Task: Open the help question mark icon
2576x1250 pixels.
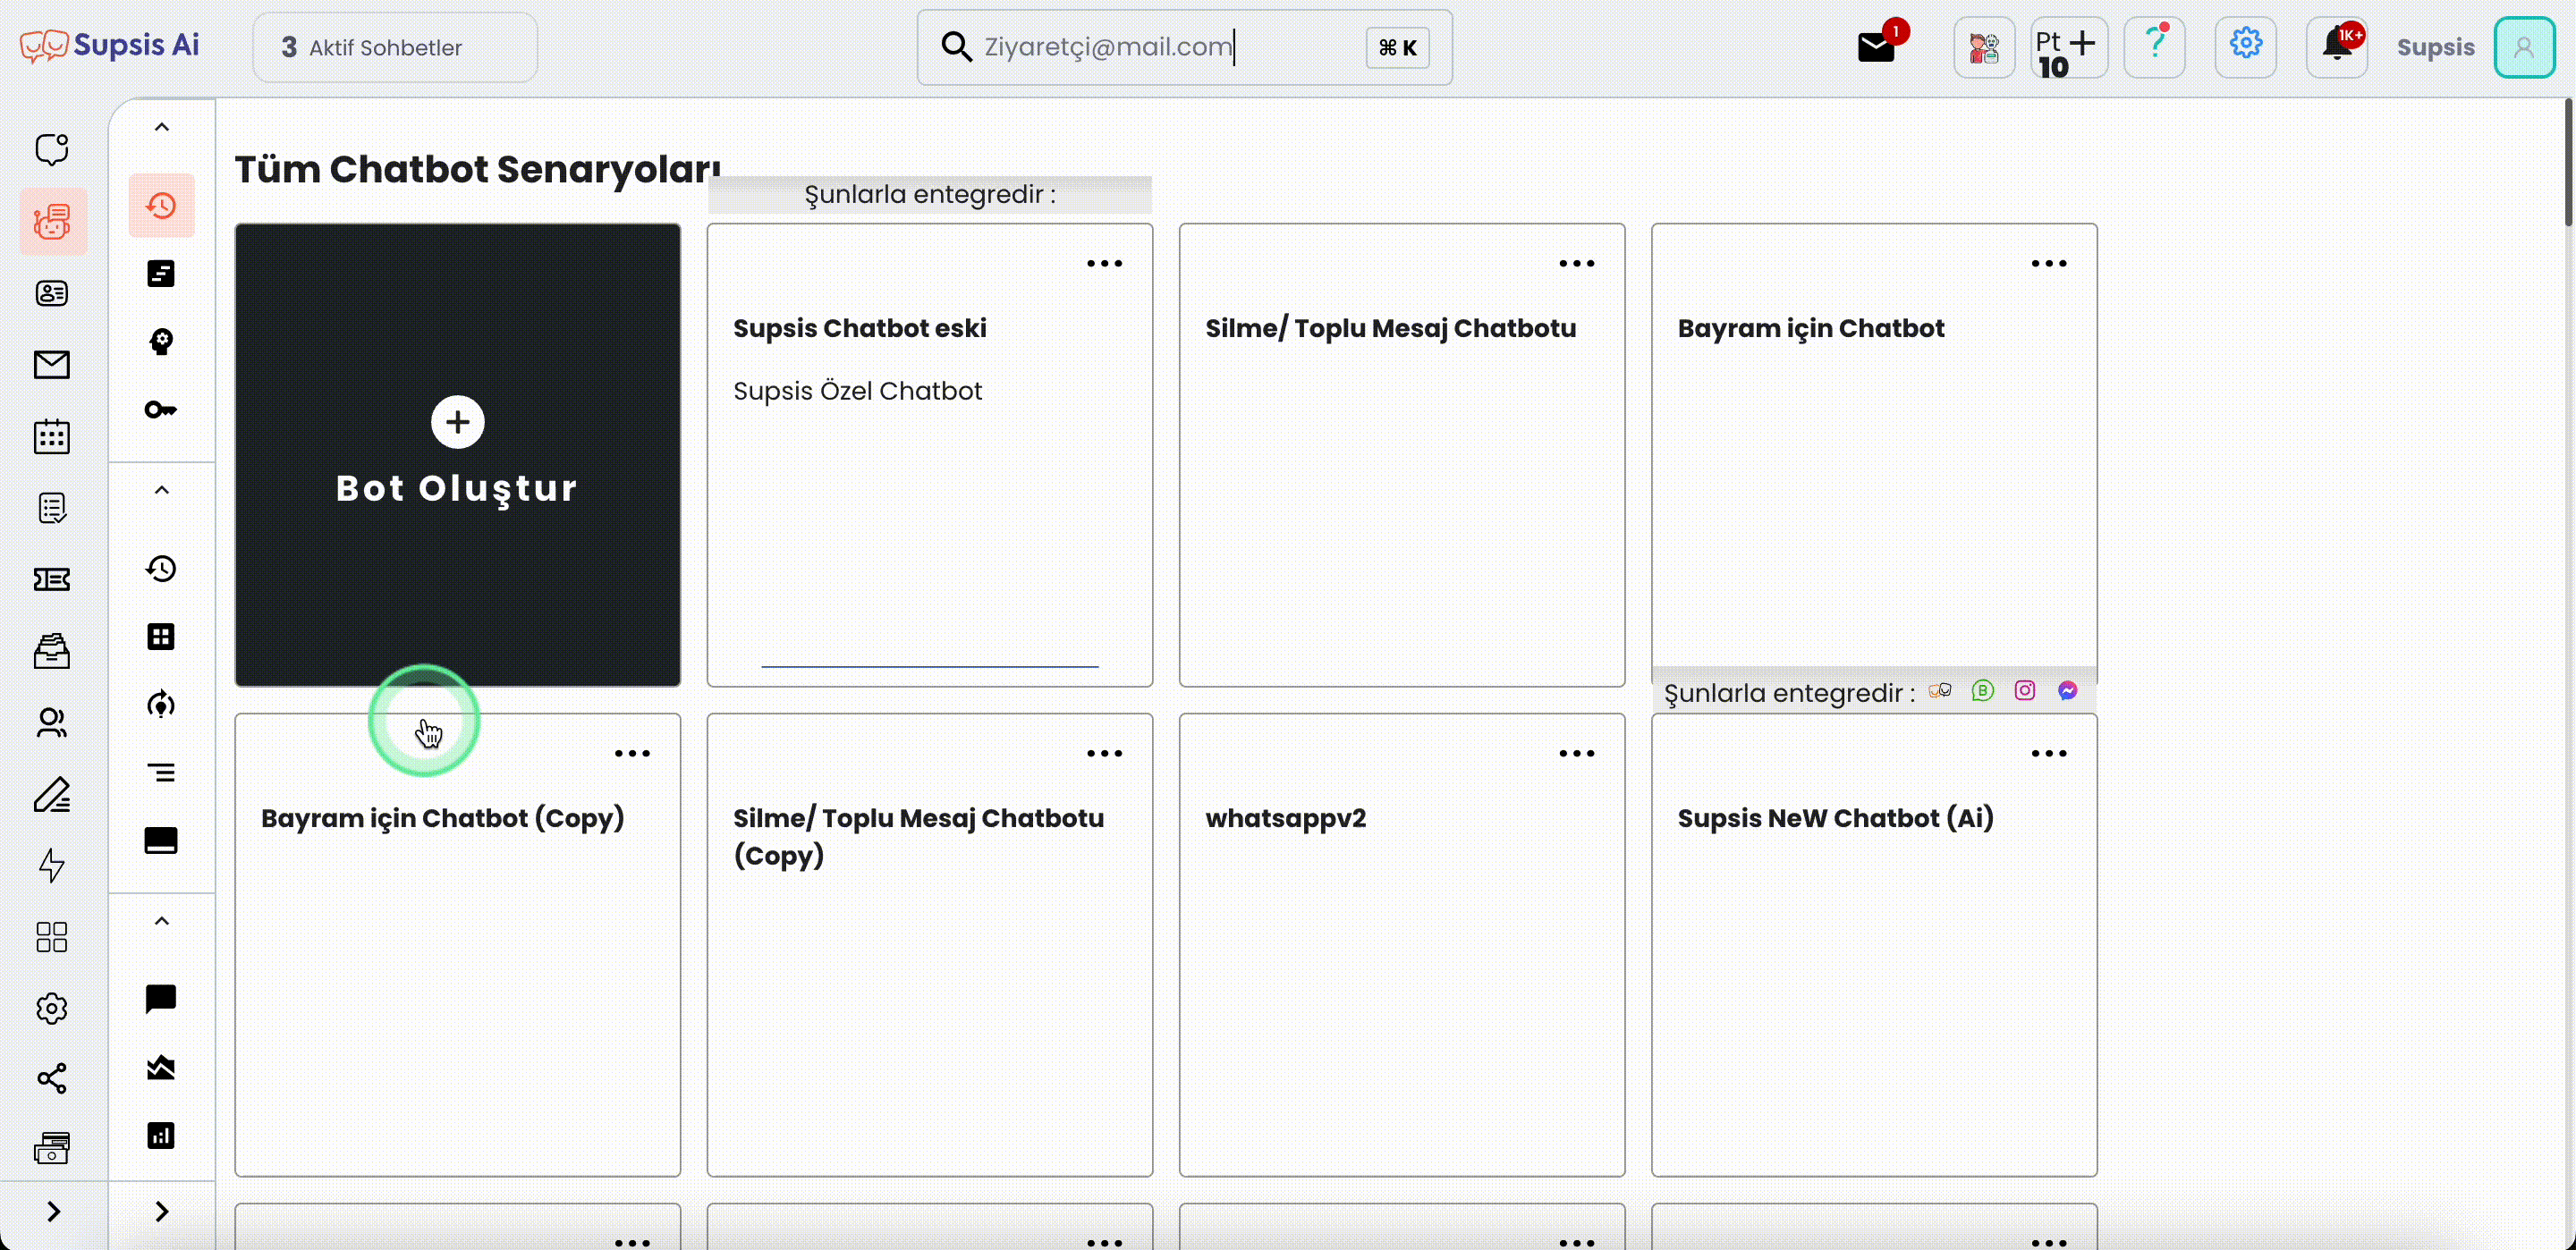Action: pos(2155,46)
